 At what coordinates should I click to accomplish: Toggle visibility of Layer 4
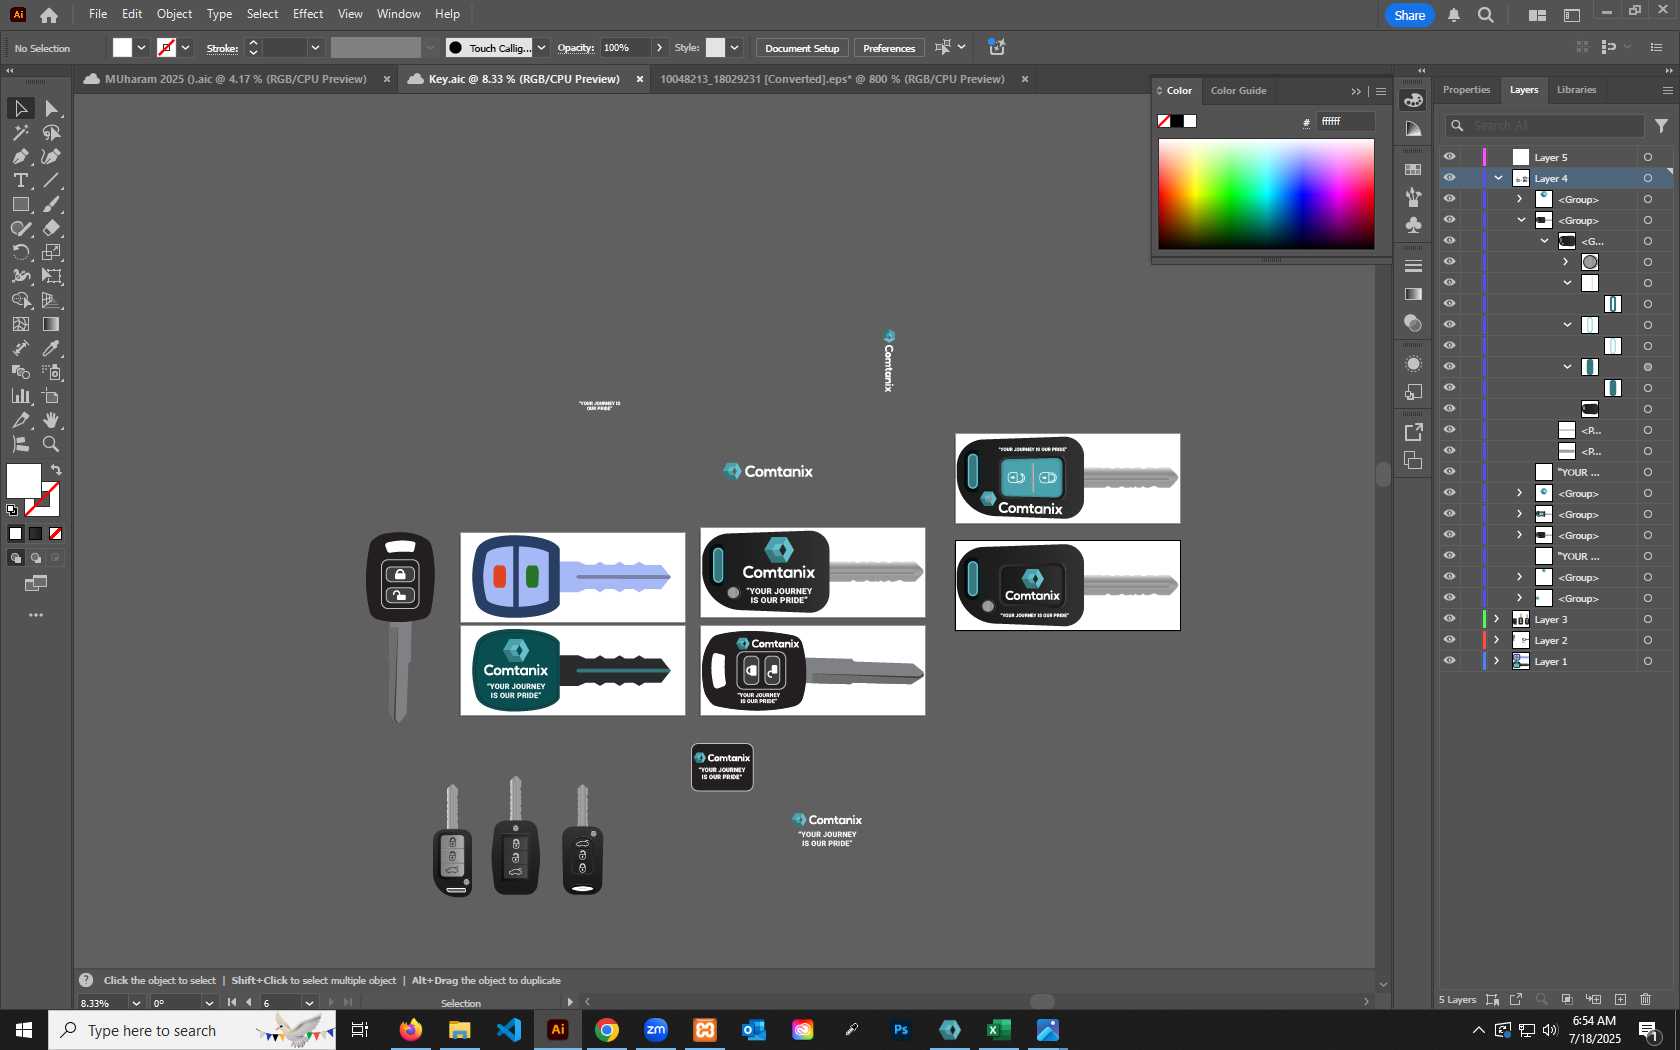tap(1449, 178)
